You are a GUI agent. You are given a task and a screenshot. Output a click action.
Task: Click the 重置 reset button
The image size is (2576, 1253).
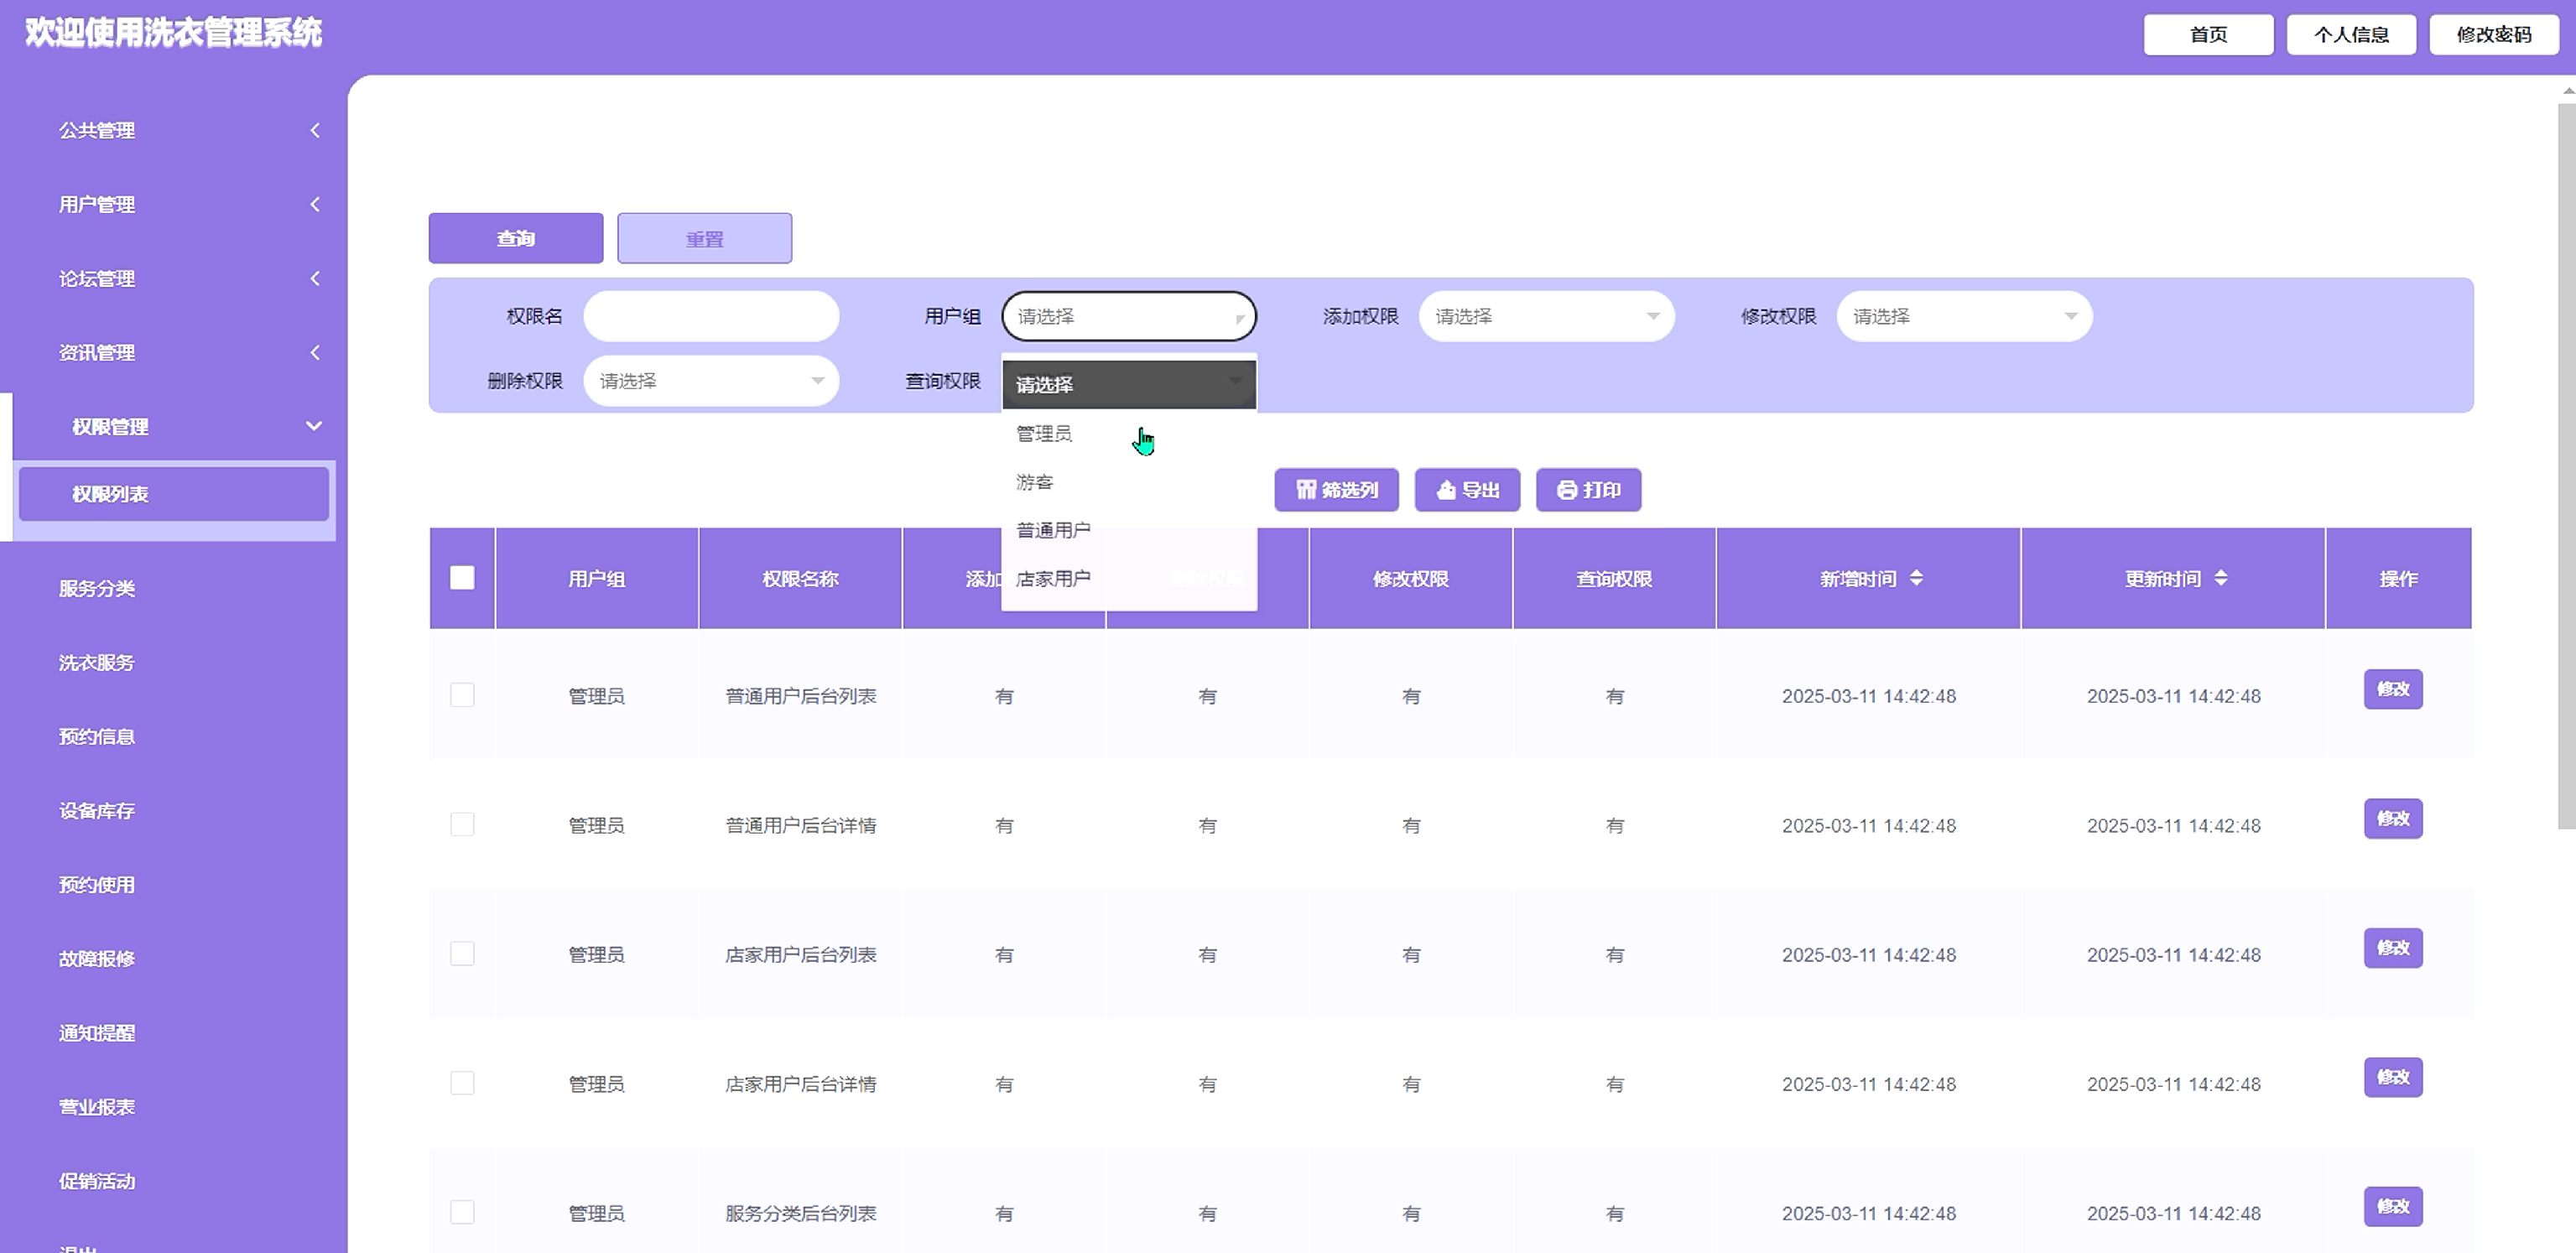click(704, 238)
